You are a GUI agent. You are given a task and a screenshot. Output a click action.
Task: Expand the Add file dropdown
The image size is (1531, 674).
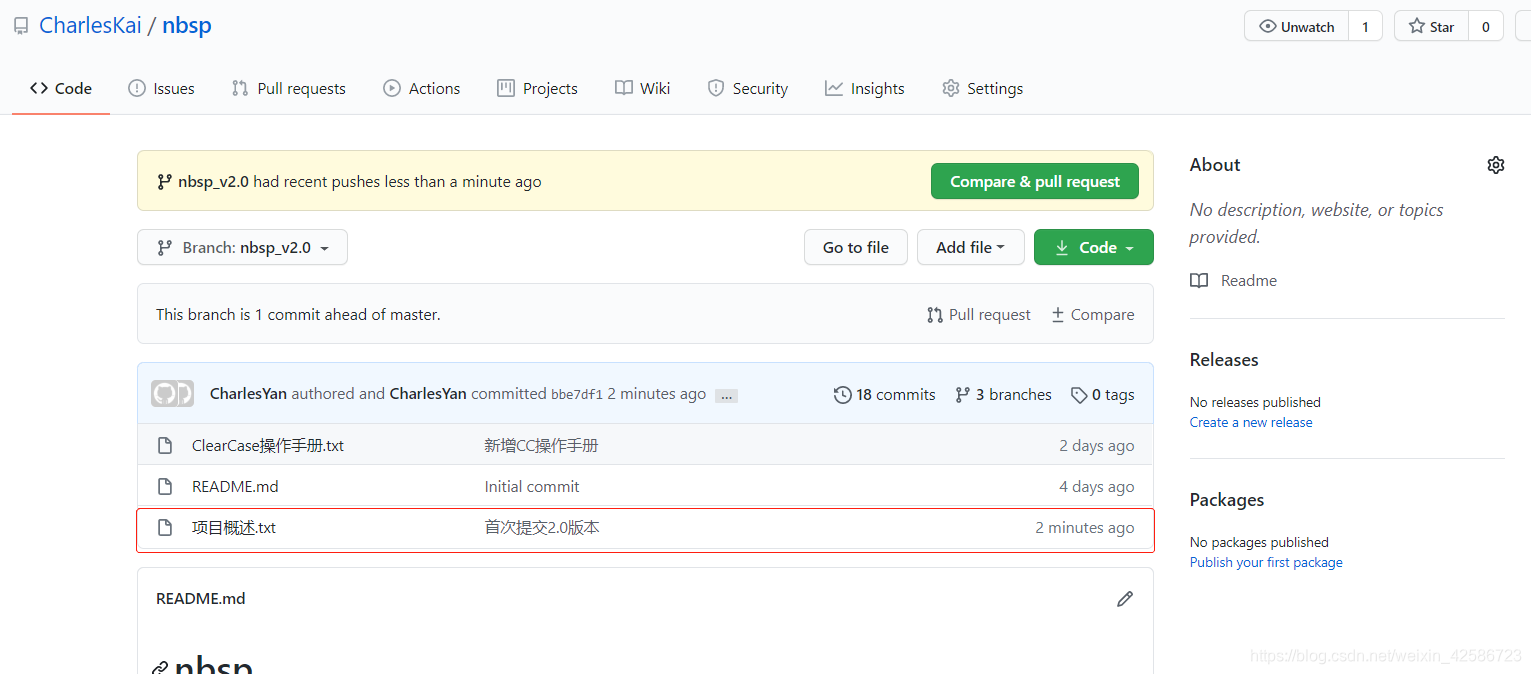click(x=970, y=247)
